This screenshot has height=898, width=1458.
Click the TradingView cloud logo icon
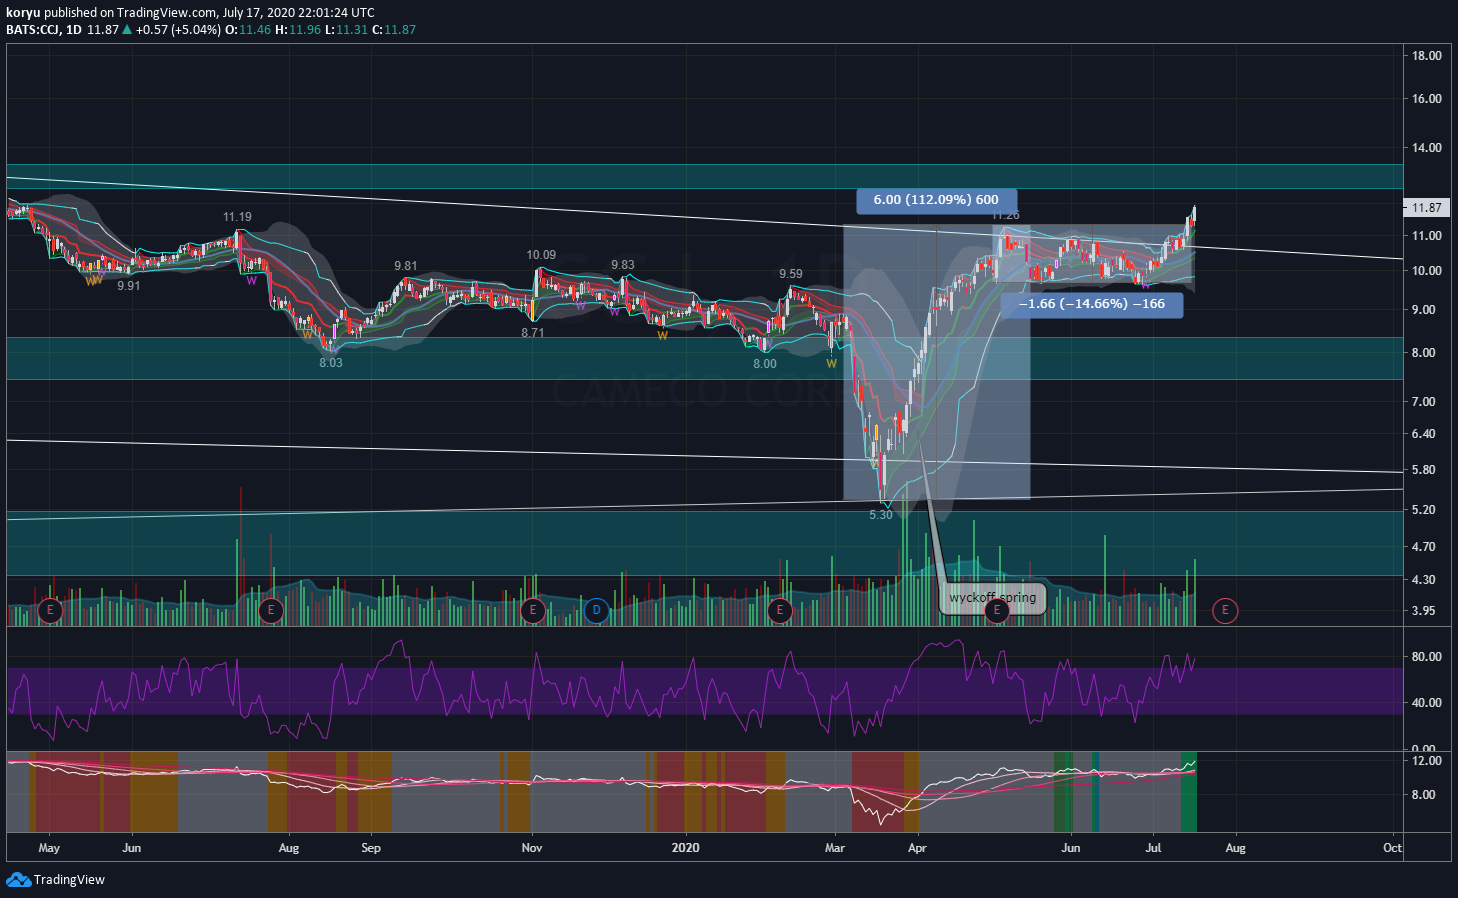[x=18, y=879]
